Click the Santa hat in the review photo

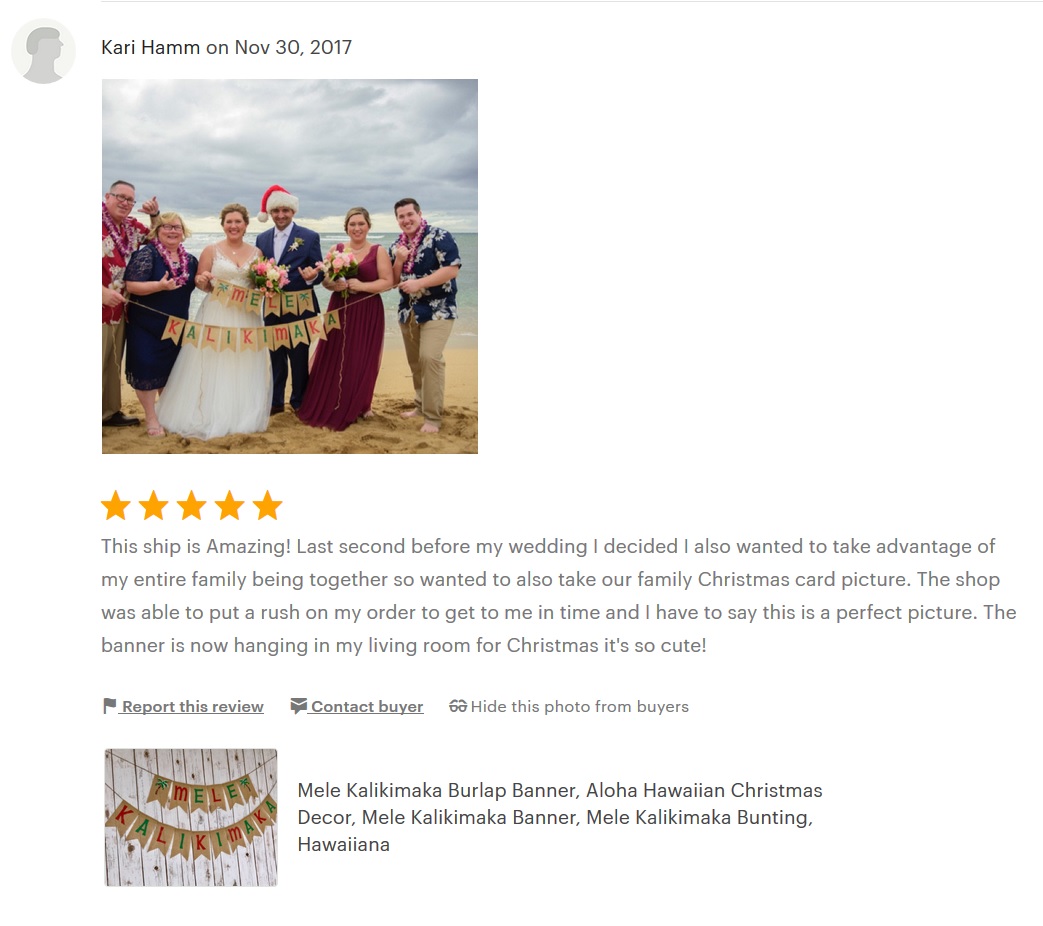tap(277, 202)
